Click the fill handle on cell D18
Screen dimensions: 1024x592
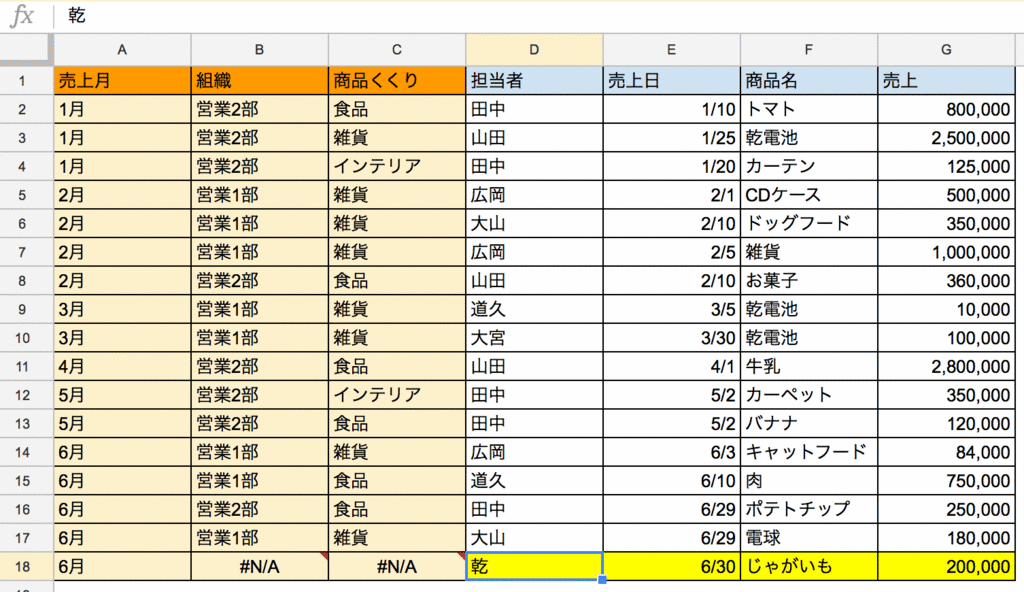point(602,580)
